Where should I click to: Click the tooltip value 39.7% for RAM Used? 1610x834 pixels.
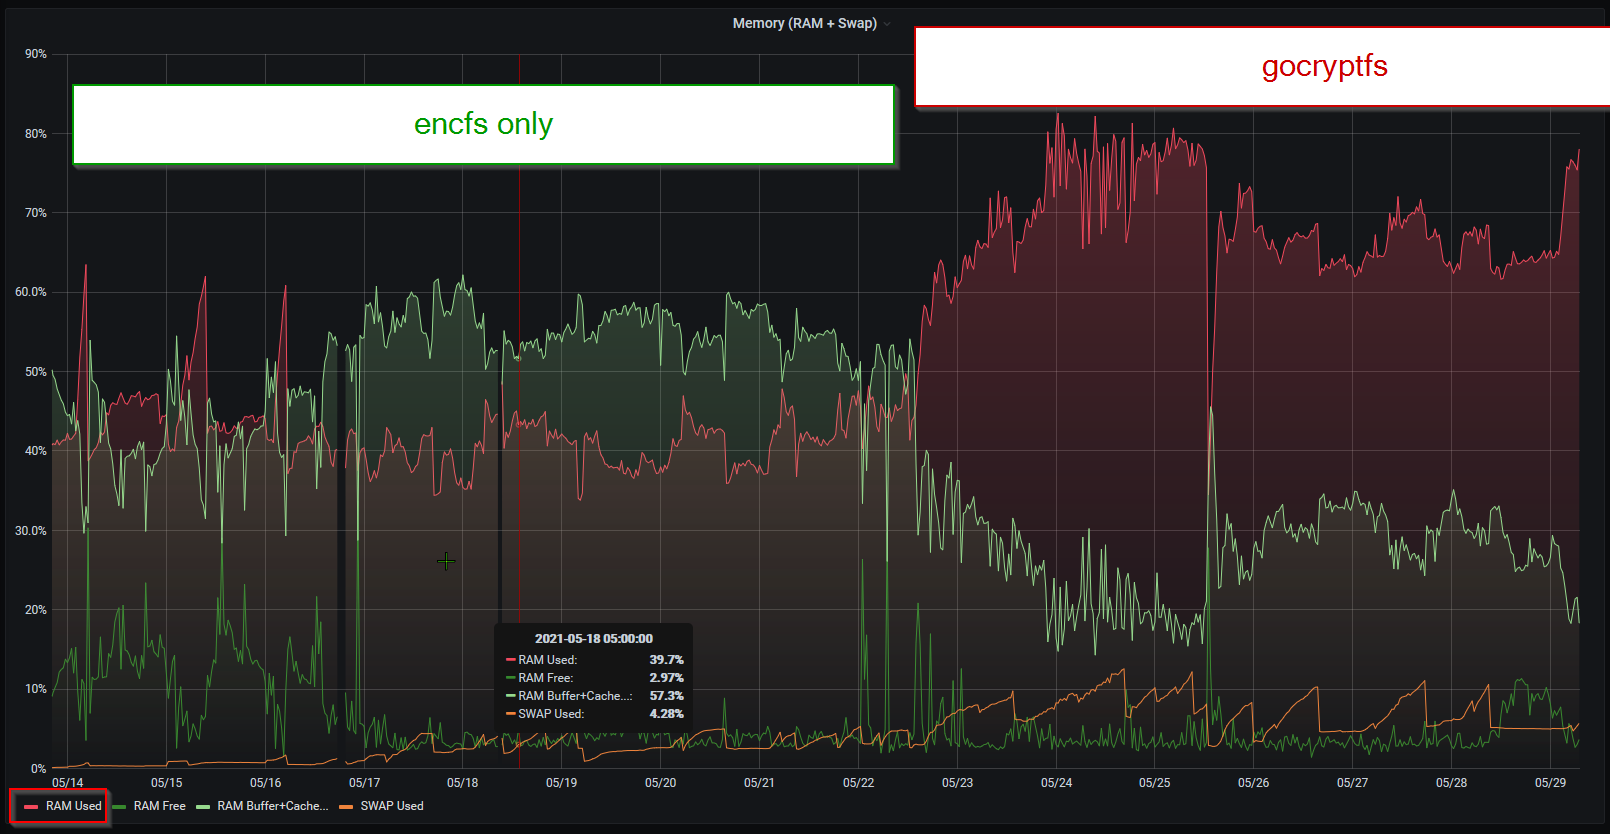(x=667, y=660)
